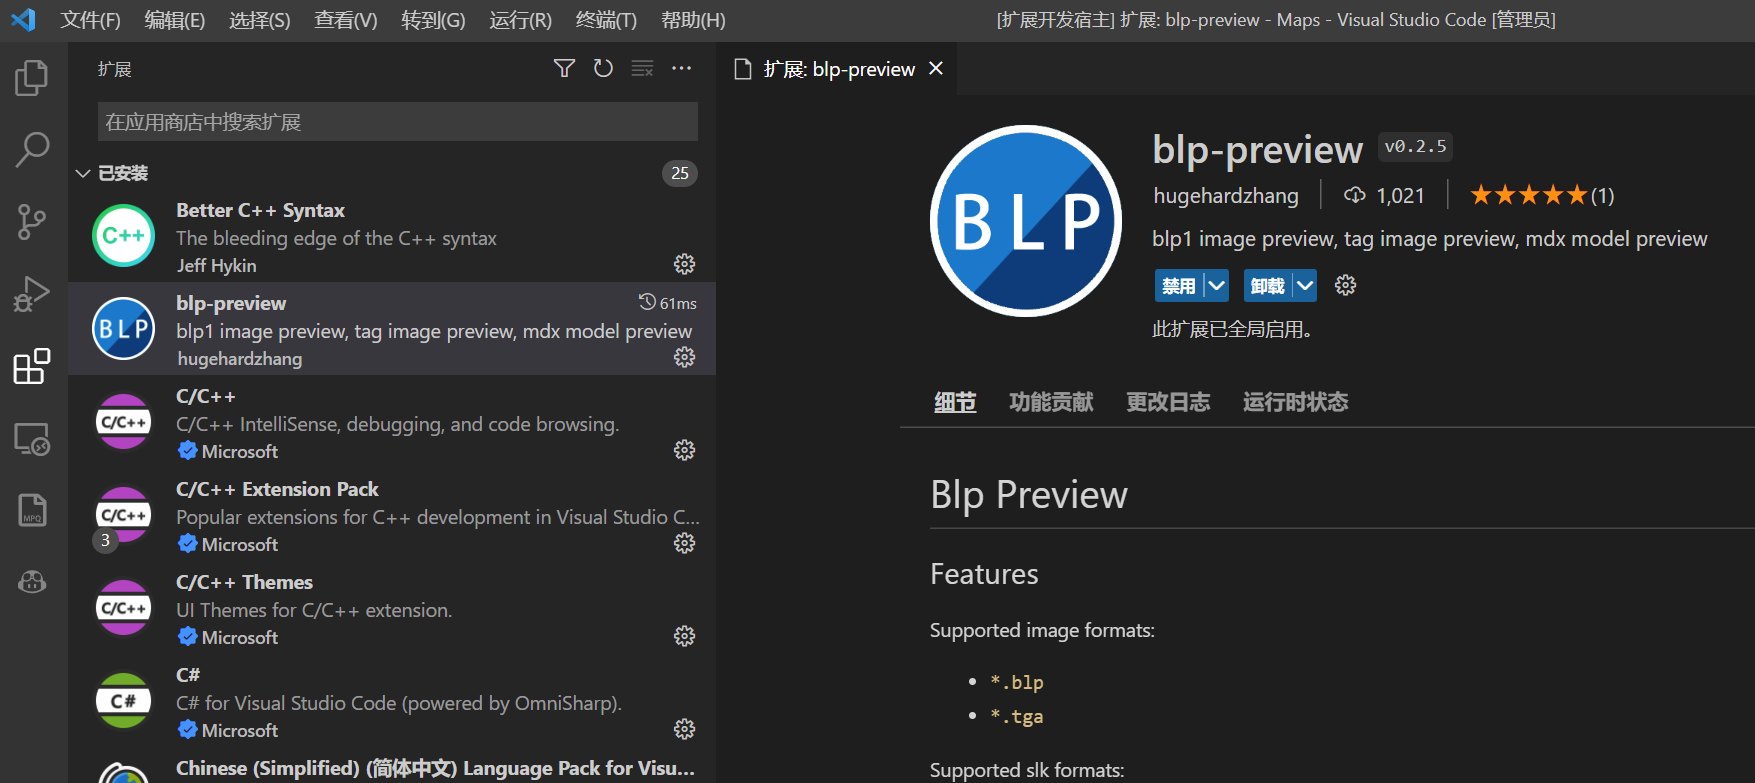The width and height of the screenshot is (1755, 783).
Task: Open gear menu for C/C++ extension
Action: pyautogui.click(x=684, y=450)
